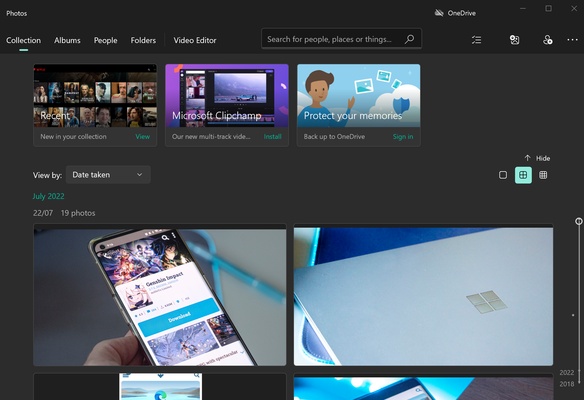This screenshot has height=400, width=584.
Task: Switch to the Albums tab
Action: click(67, 40)
